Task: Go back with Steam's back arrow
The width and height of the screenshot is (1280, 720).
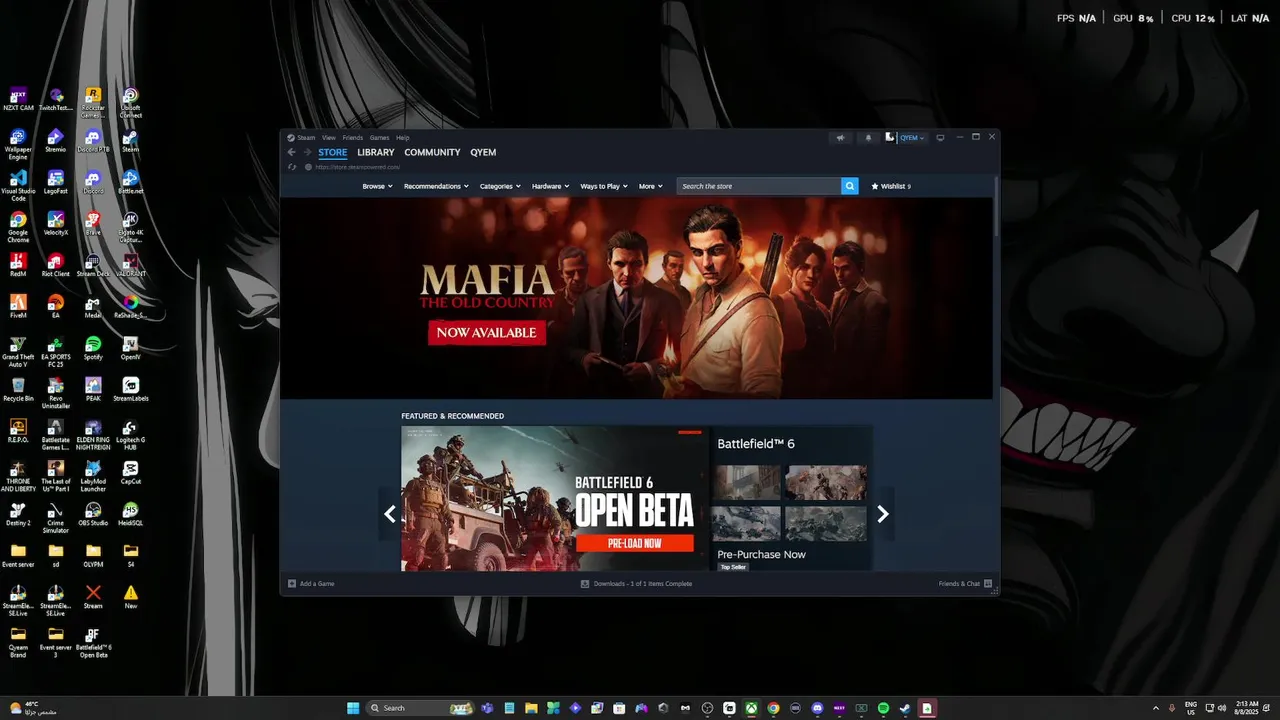Action: click(291, 152)
